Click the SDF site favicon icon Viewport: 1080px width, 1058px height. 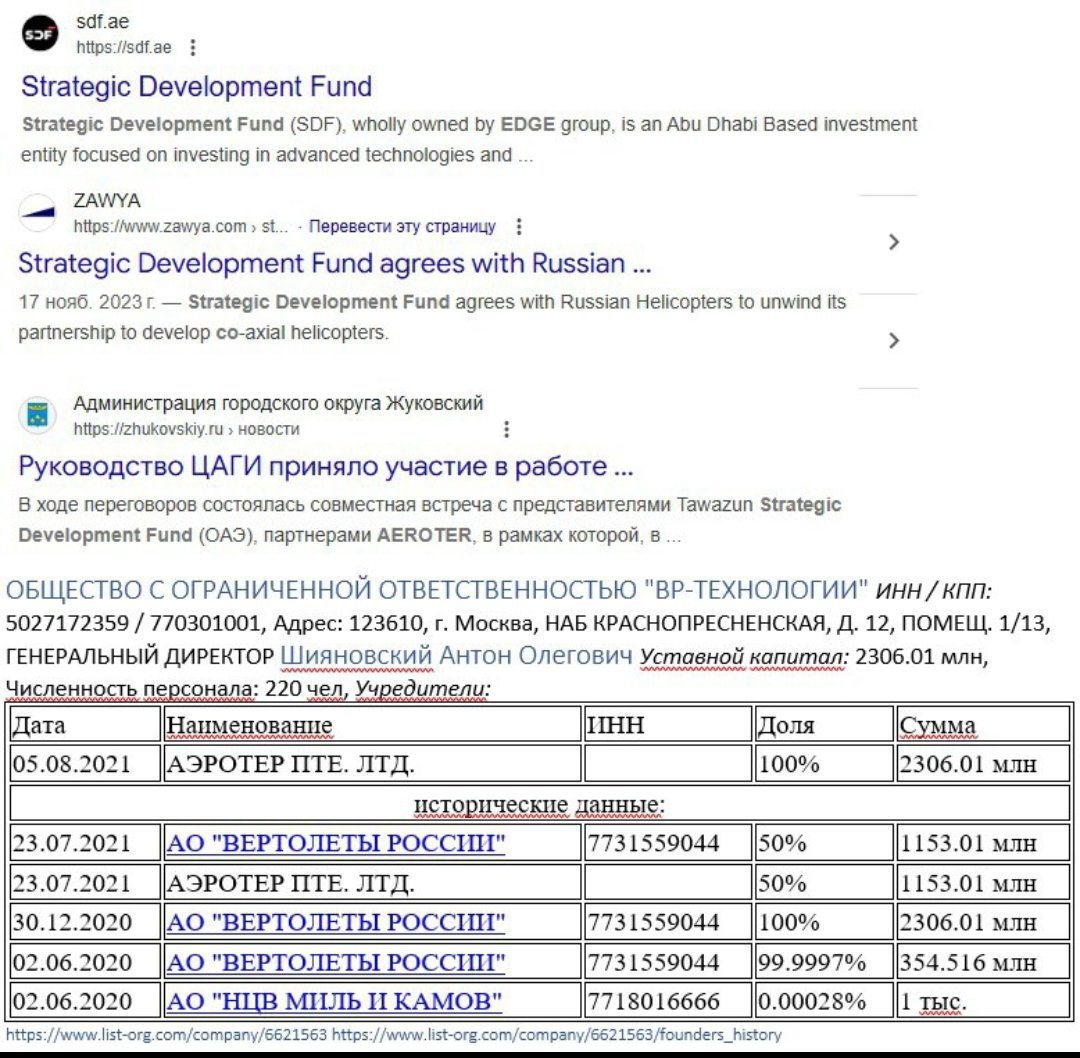(x=40, y=35)
